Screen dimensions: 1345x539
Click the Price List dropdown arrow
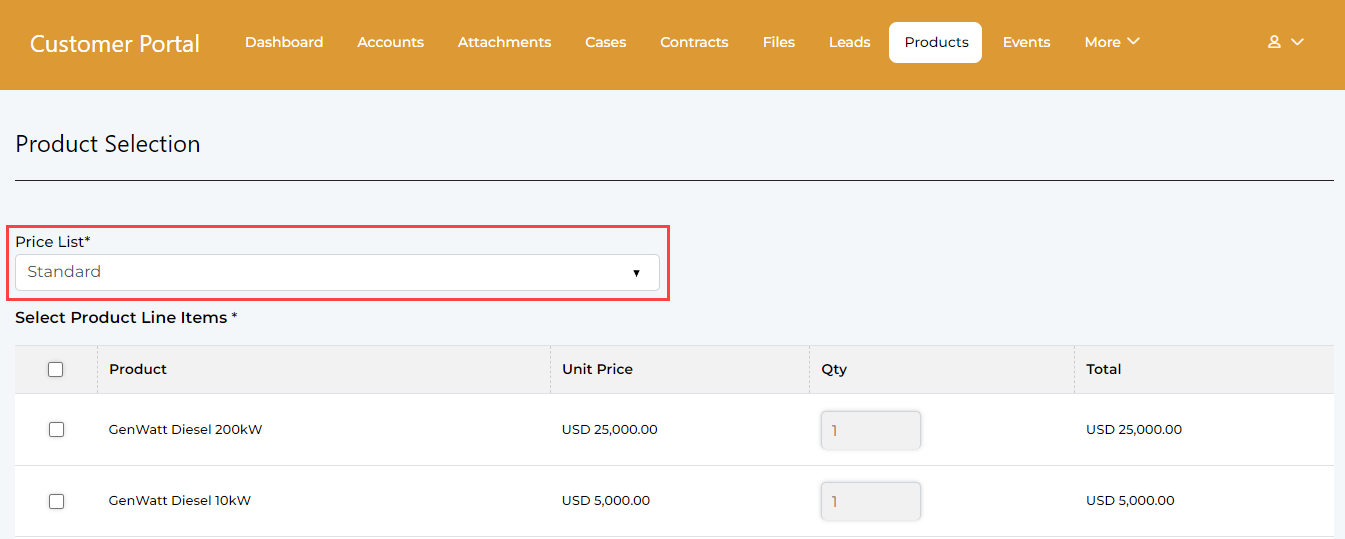point(636,273)
